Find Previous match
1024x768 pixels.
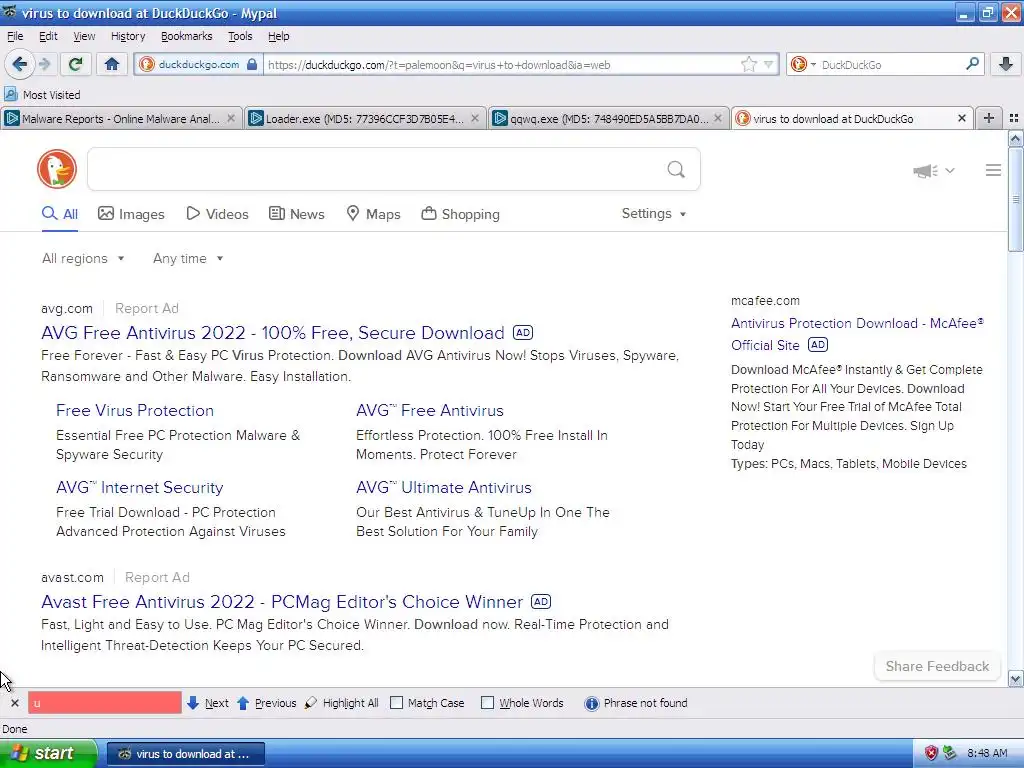click(266, 703)
